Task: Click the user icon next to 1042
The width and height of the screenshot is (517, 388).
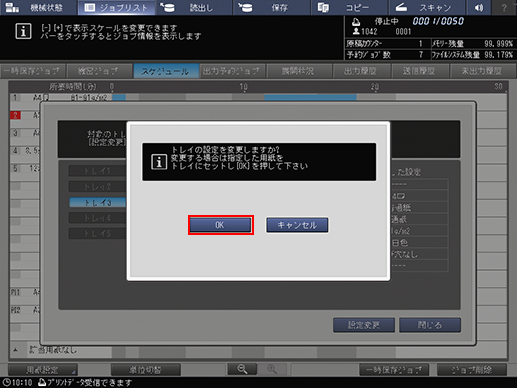Action: (356, 31)
